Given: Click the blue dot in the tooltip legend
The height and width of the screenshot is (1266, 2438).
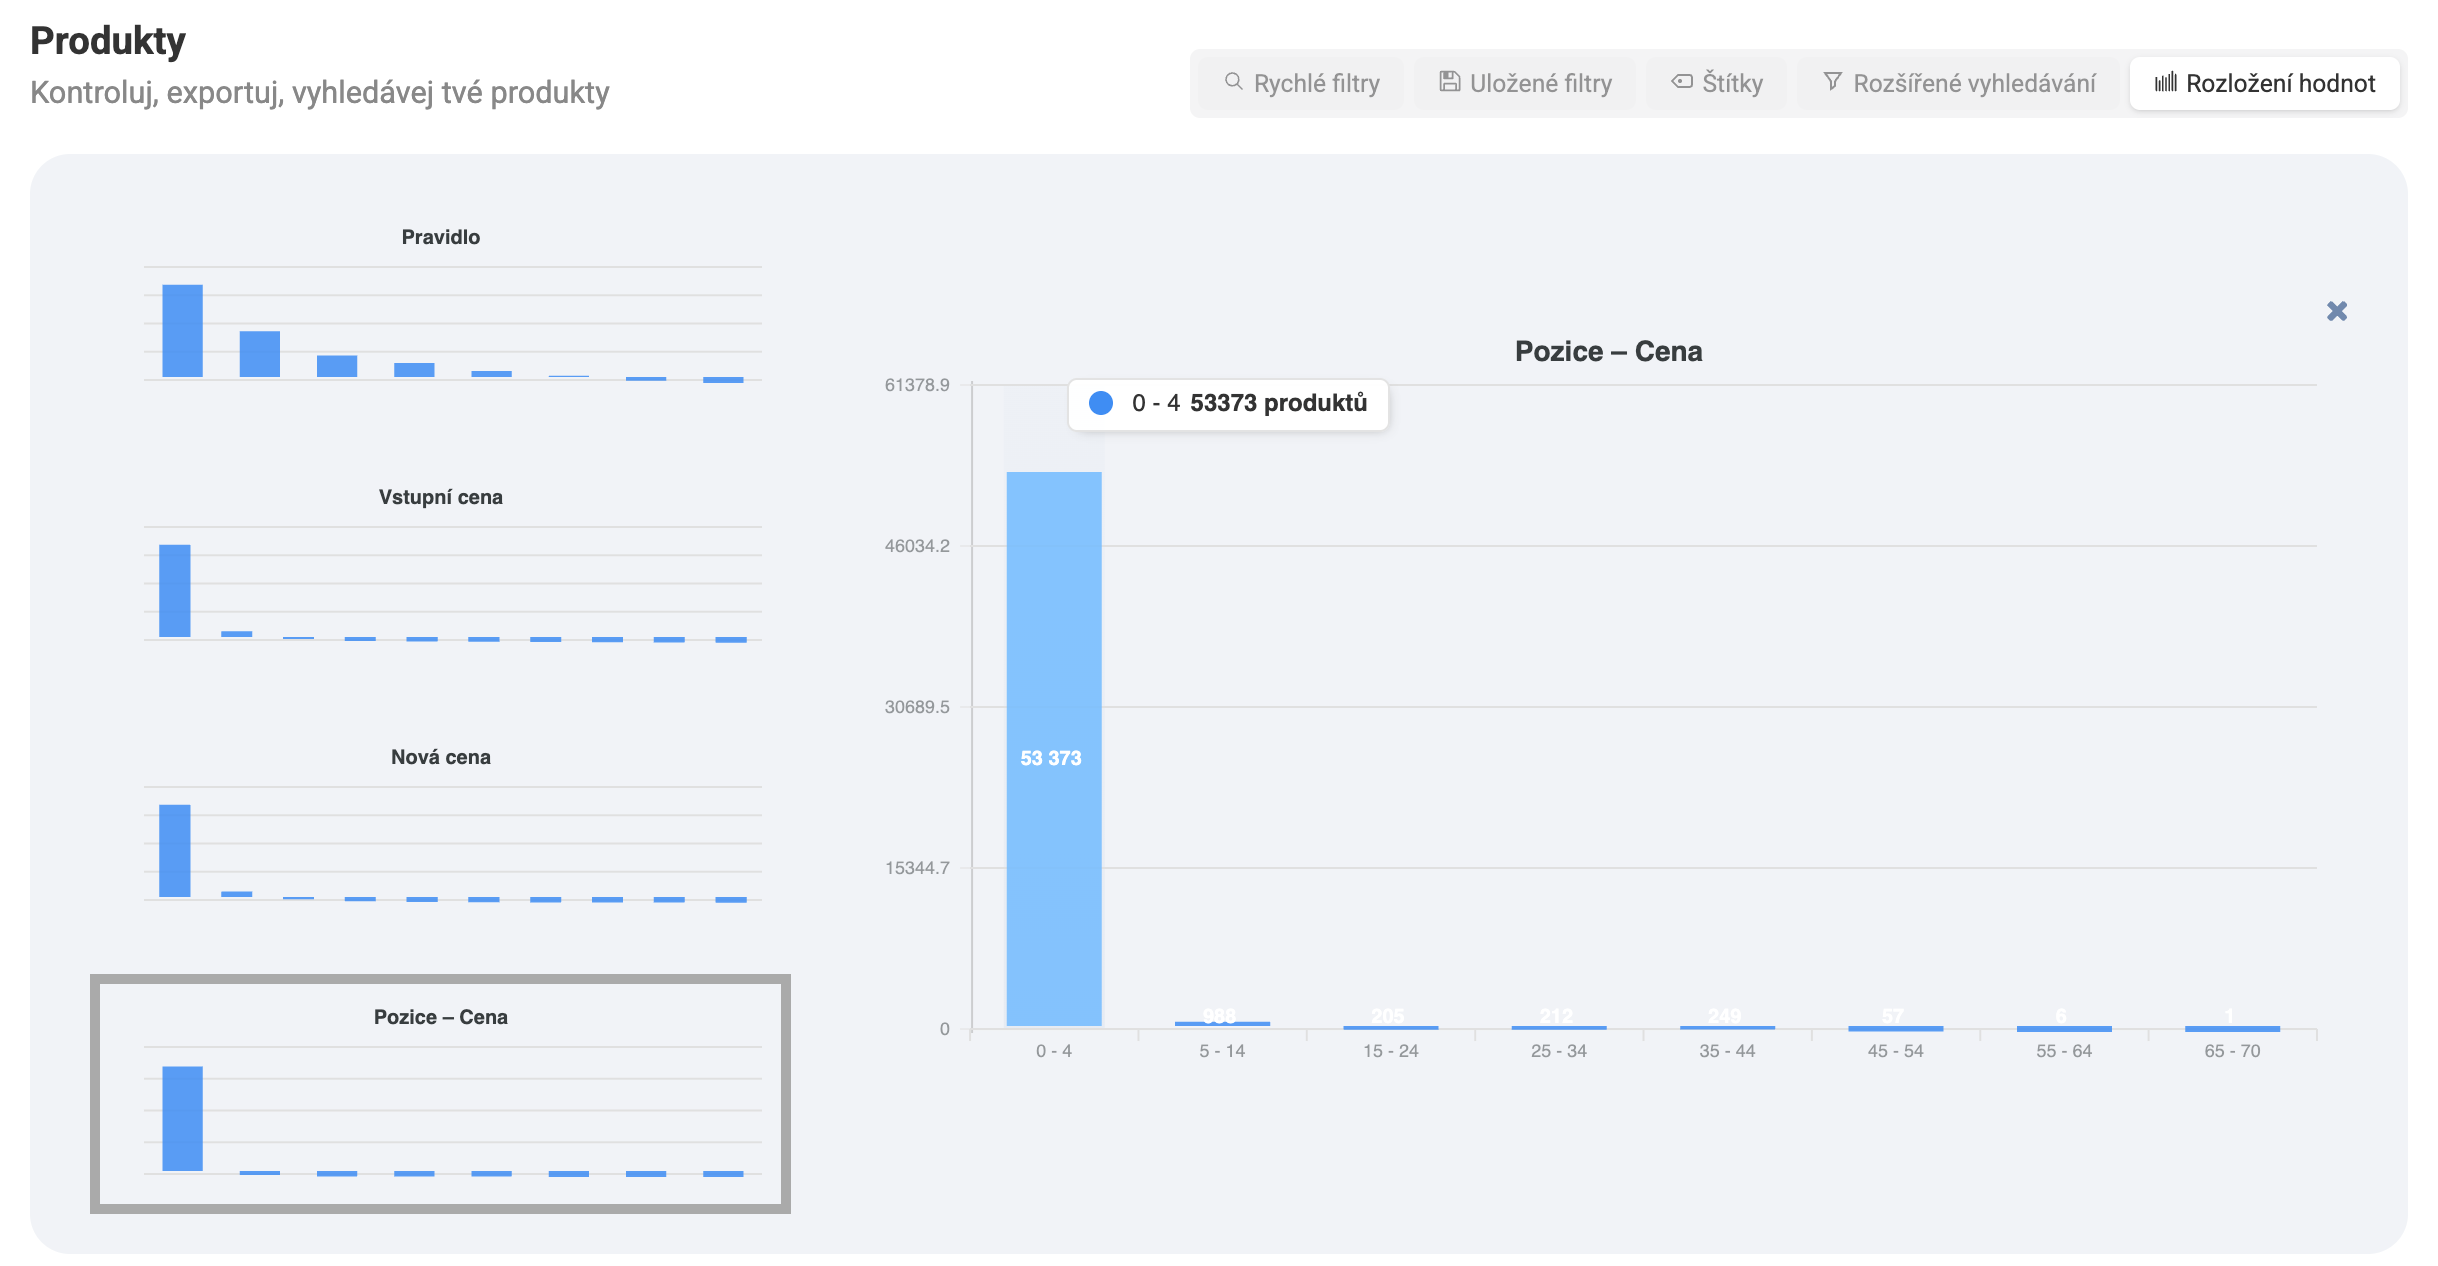Looking at the screenshot, I should 1101,403.
